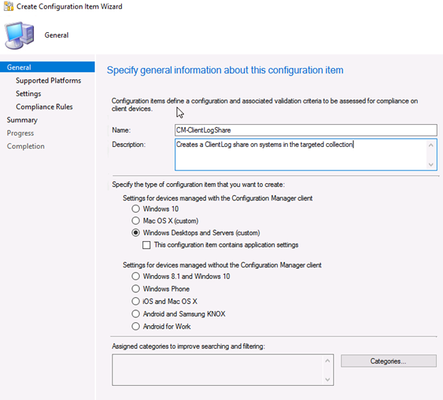
Task: Choose the Windows Phone radio button
Action: point(135,289)
